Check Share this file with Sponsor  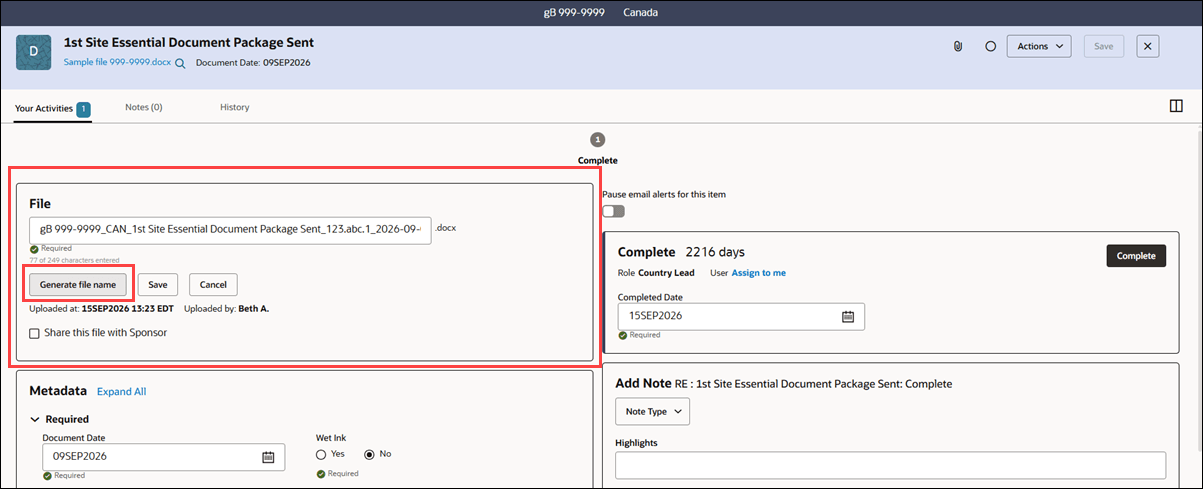[x=34, y=333]
